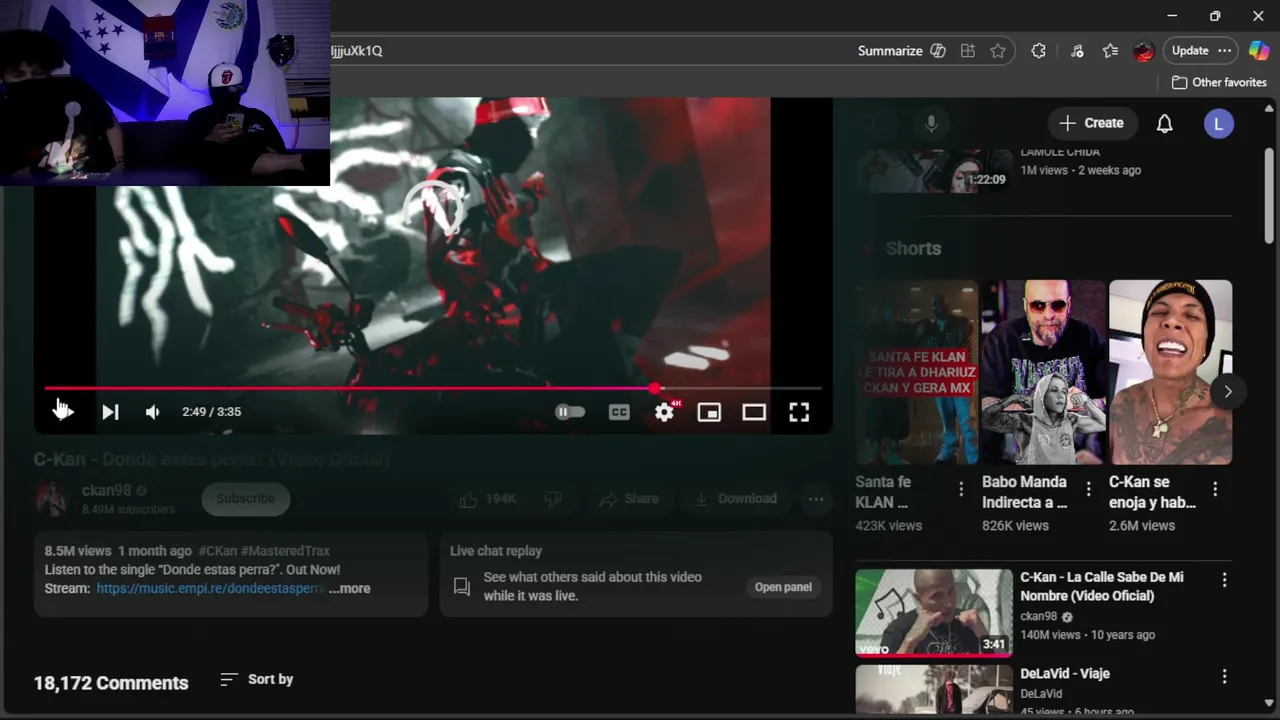Open the music.empi.re stream link
Image resolution: width=1280 pixels, height=720 pixels.
[210, 589]
